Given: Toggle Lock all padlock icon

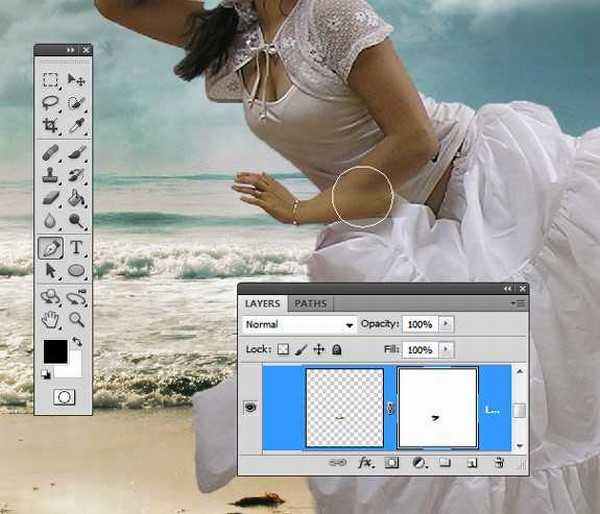Looking at the screenshot, I should [337, 350].
